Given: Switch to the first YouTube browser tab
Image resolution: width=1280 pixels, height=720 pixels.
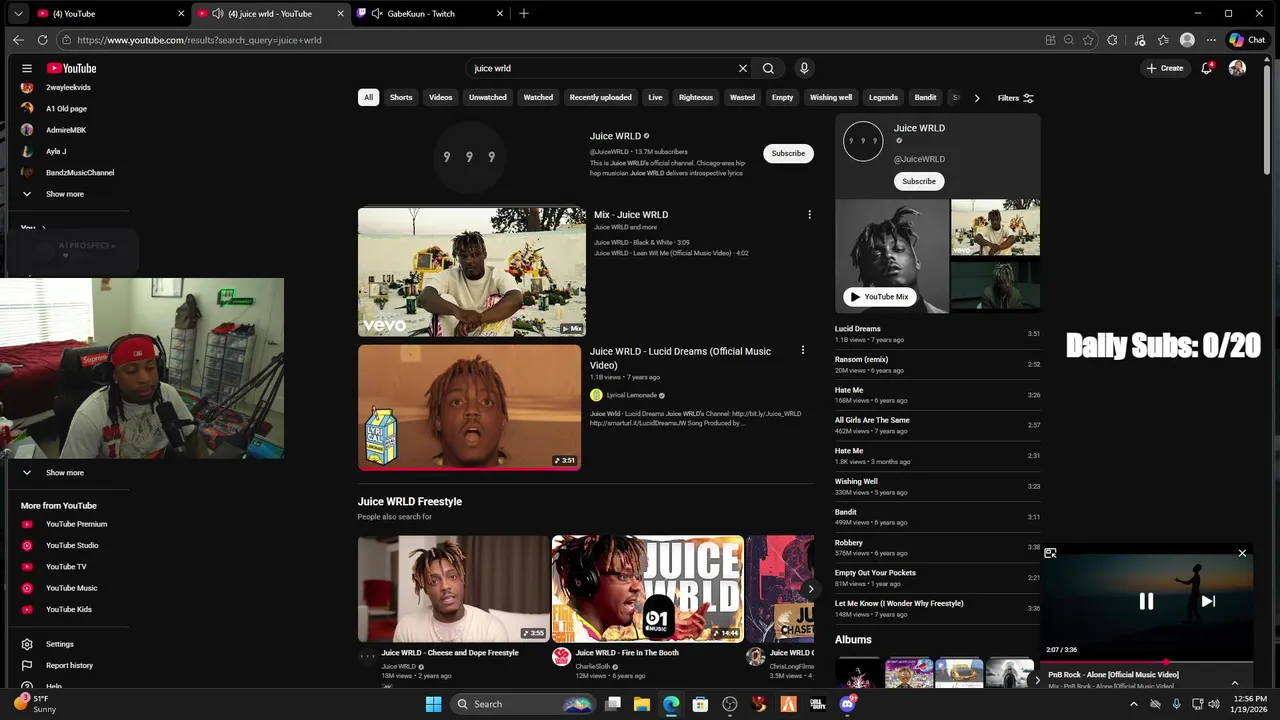Looking at the screenshot, I should click(x=110, y=14).
